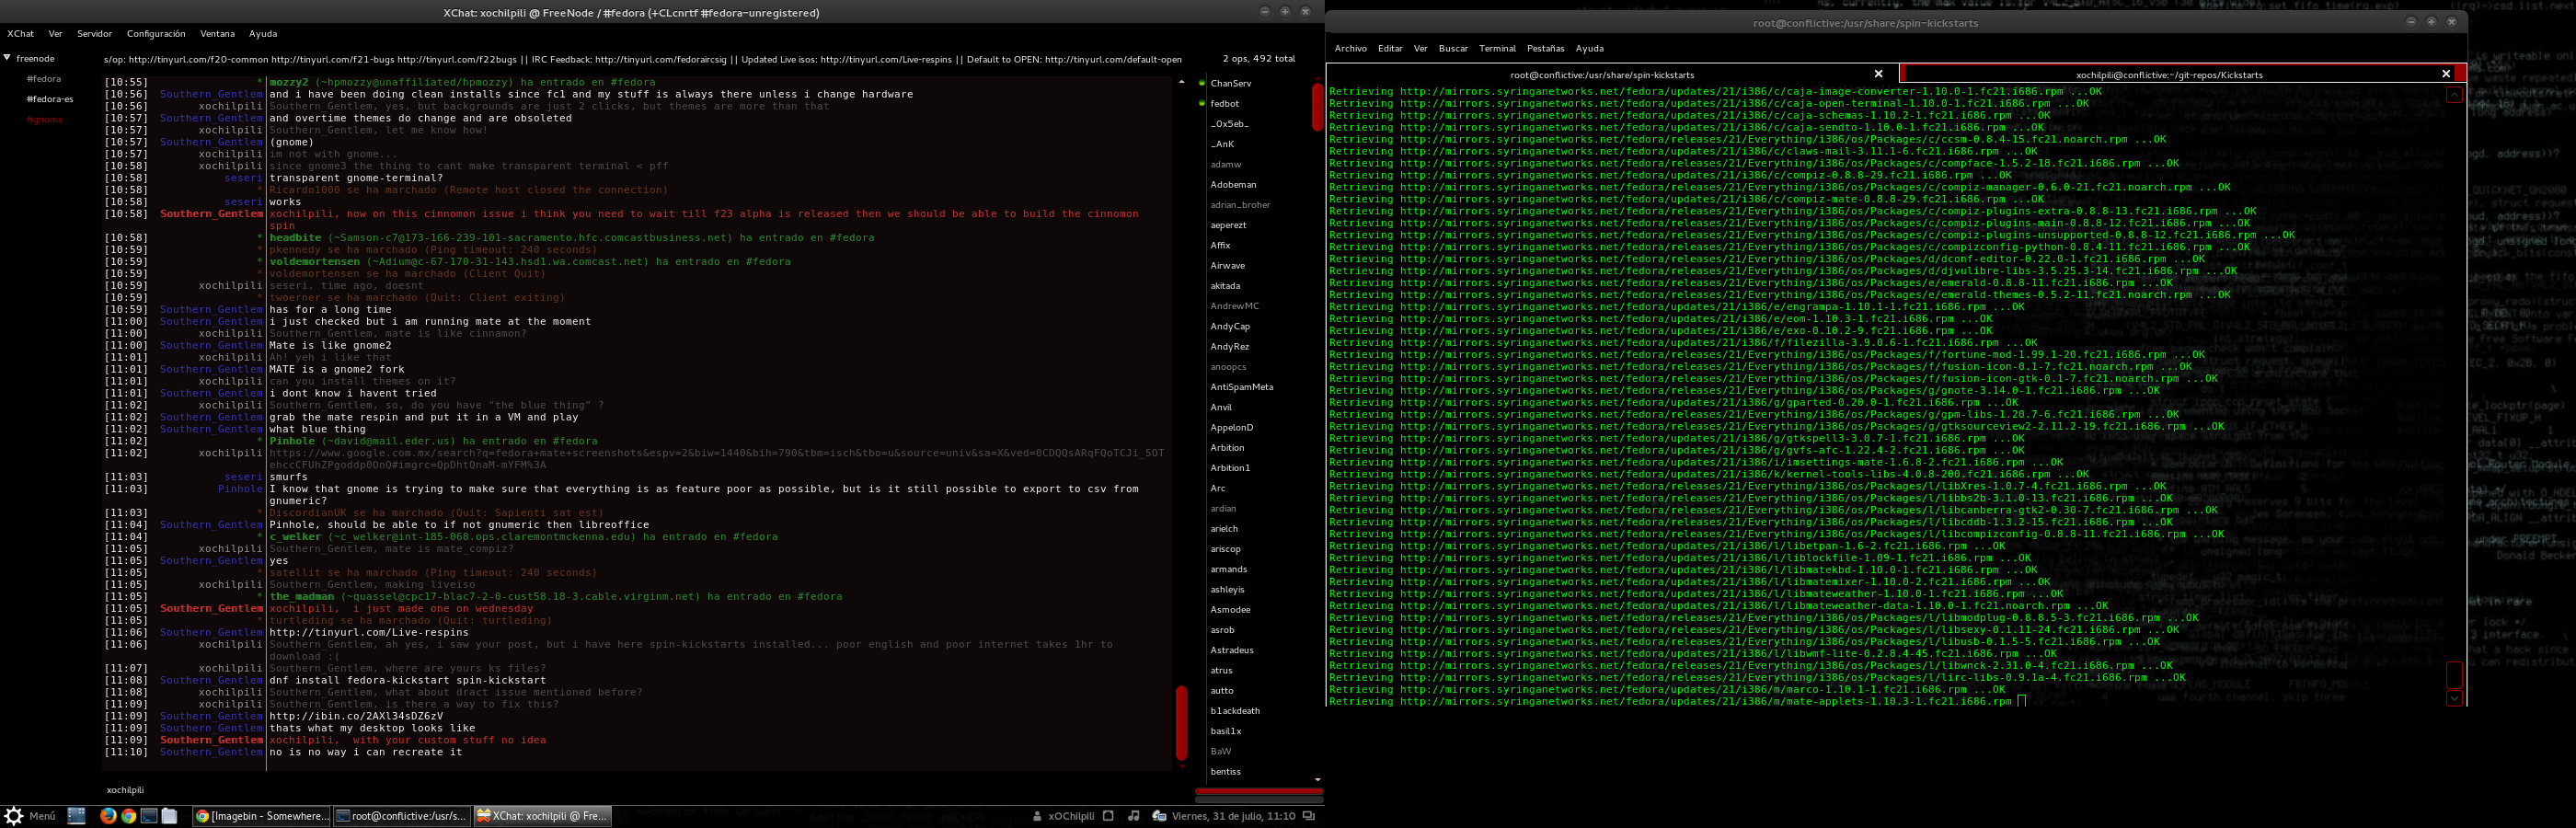
Task: Click the show desktop icon in panel
Action: (x=77, y=816)
